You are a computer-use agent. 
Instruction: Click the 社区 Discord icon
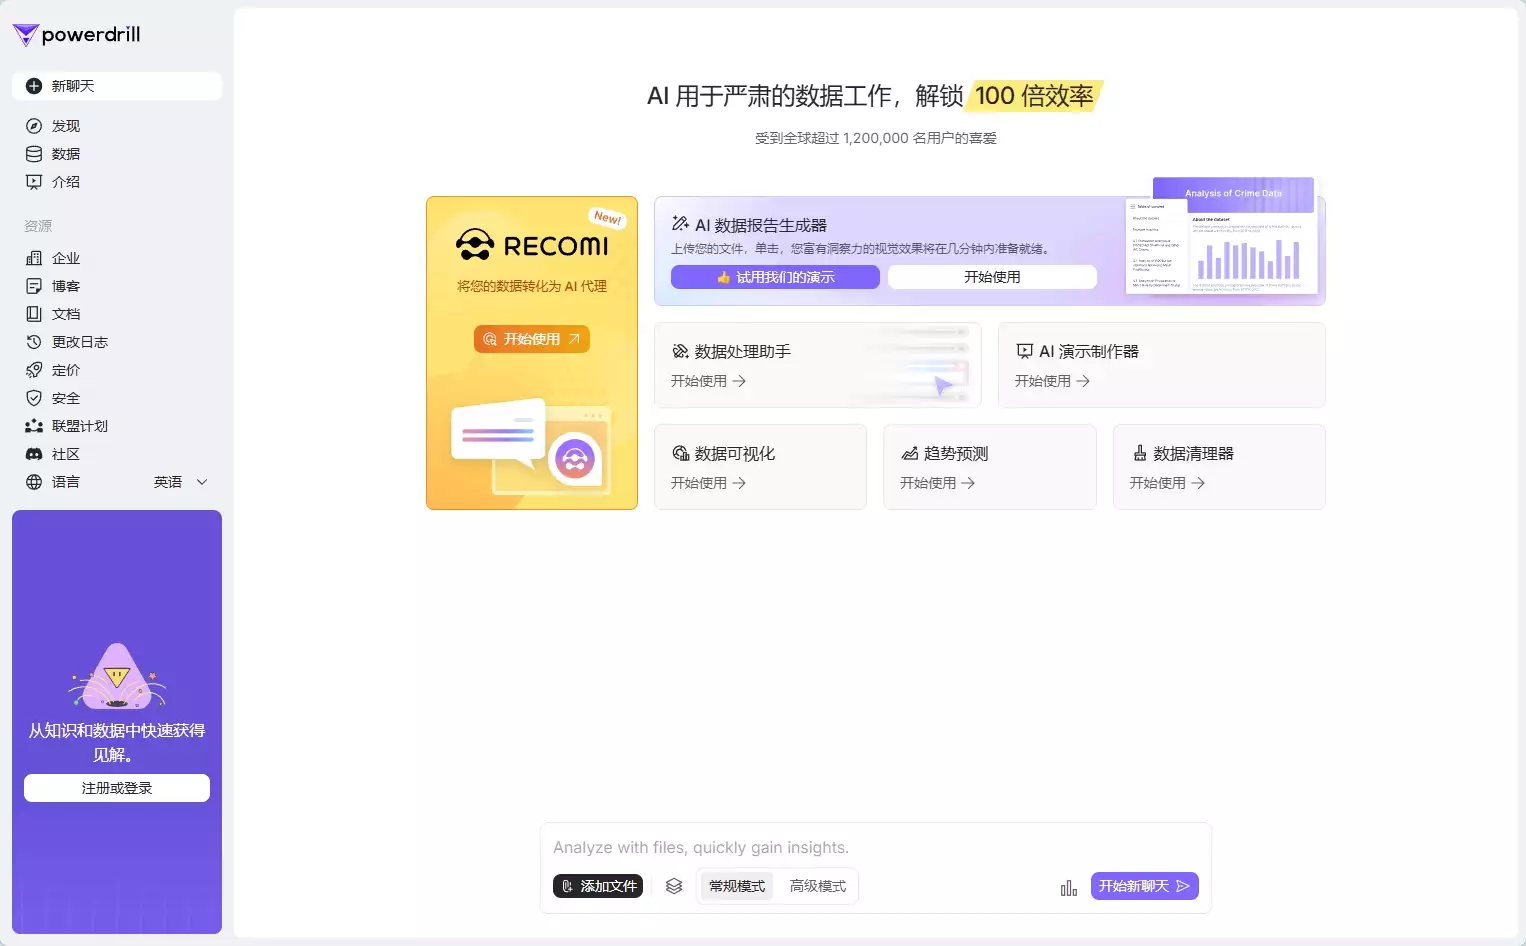click(x=34, y=454)
